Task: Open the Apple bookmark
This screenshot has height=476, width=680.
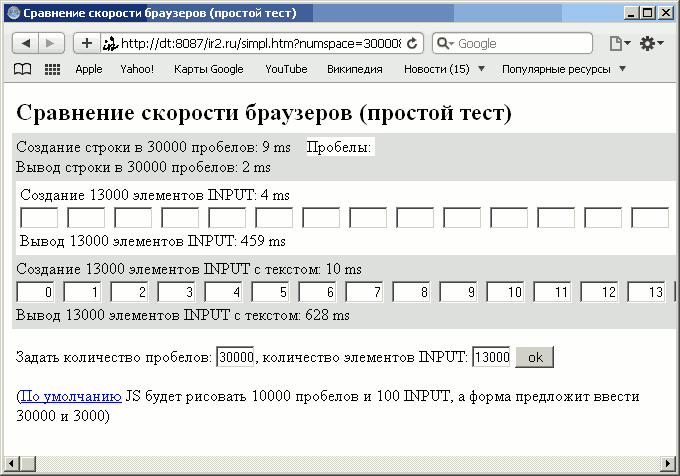Action: click(89, 69)
